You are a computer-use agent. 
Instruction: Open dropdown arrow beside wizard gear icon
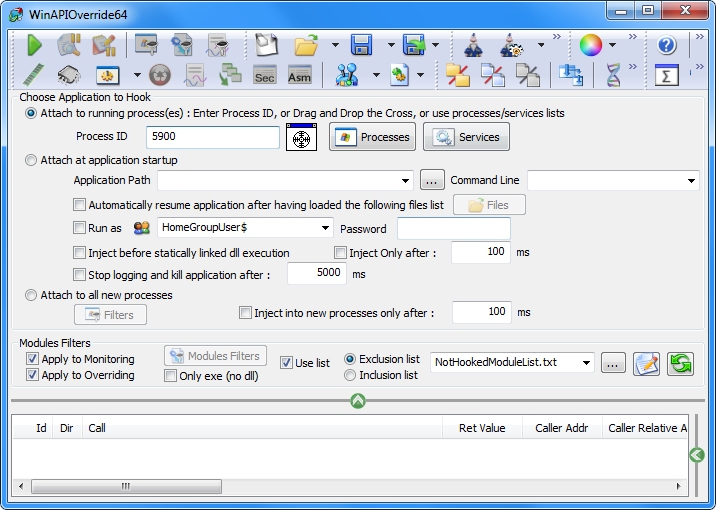[x=541, y=45]
